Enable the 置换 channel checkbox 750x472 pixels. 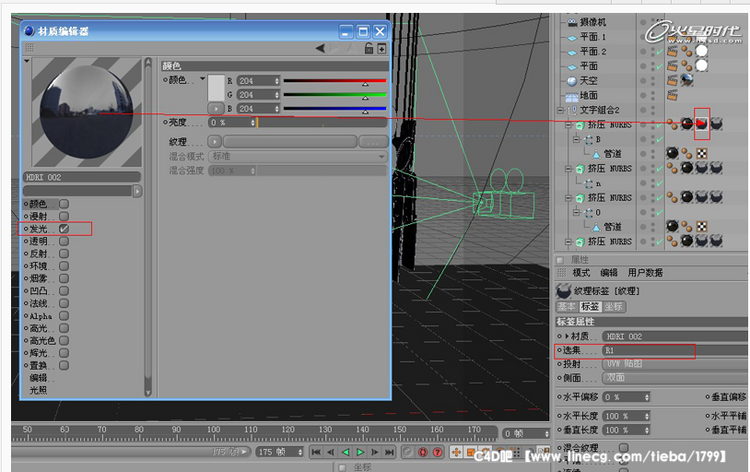coord(64,365)
